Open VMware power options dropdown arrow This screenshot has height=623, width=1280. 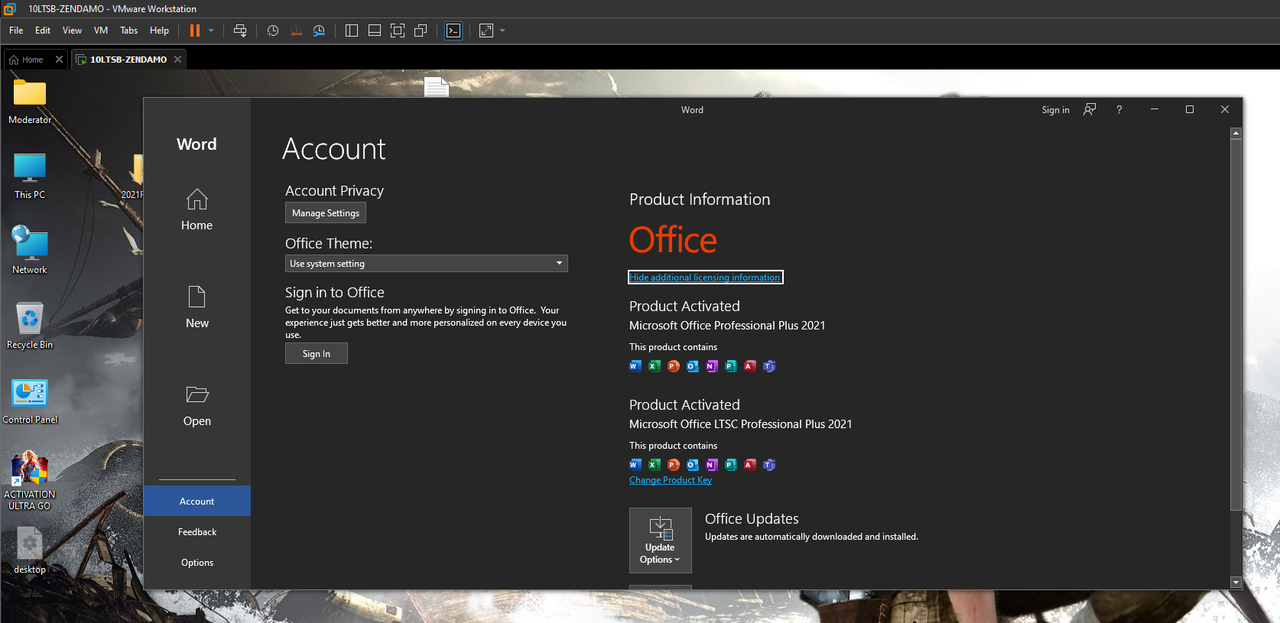point(211,31)
